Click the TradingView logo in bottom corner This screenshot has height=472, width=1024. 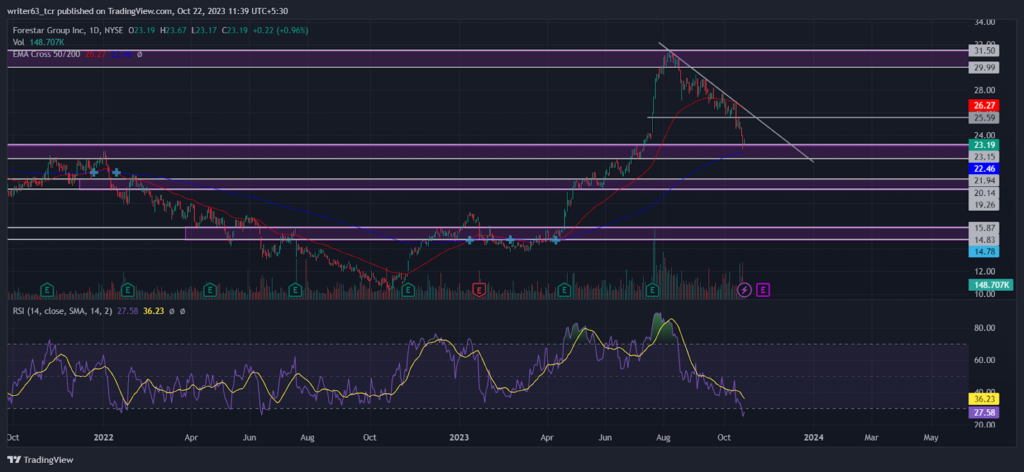[41, 460]
